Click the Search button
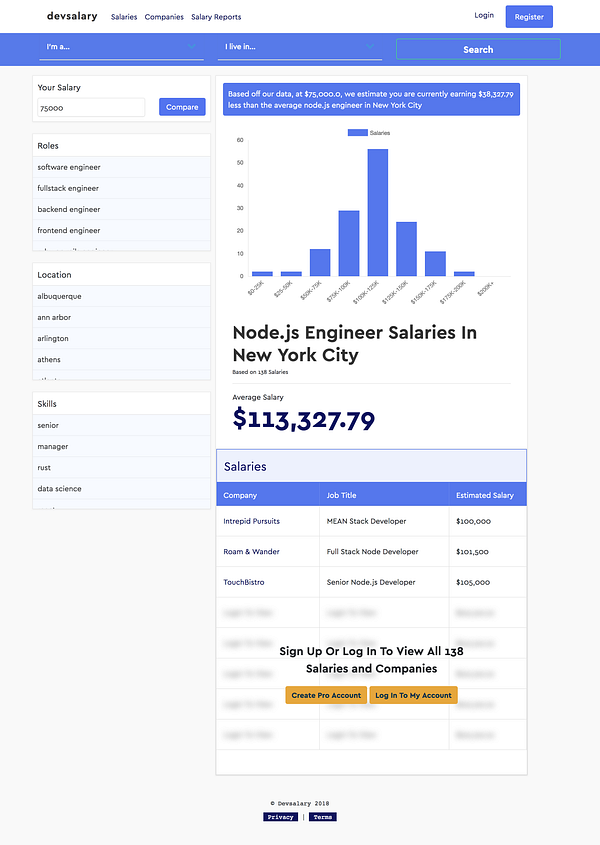Viewport: 600px width, 845px height. (x=478, y=49)
